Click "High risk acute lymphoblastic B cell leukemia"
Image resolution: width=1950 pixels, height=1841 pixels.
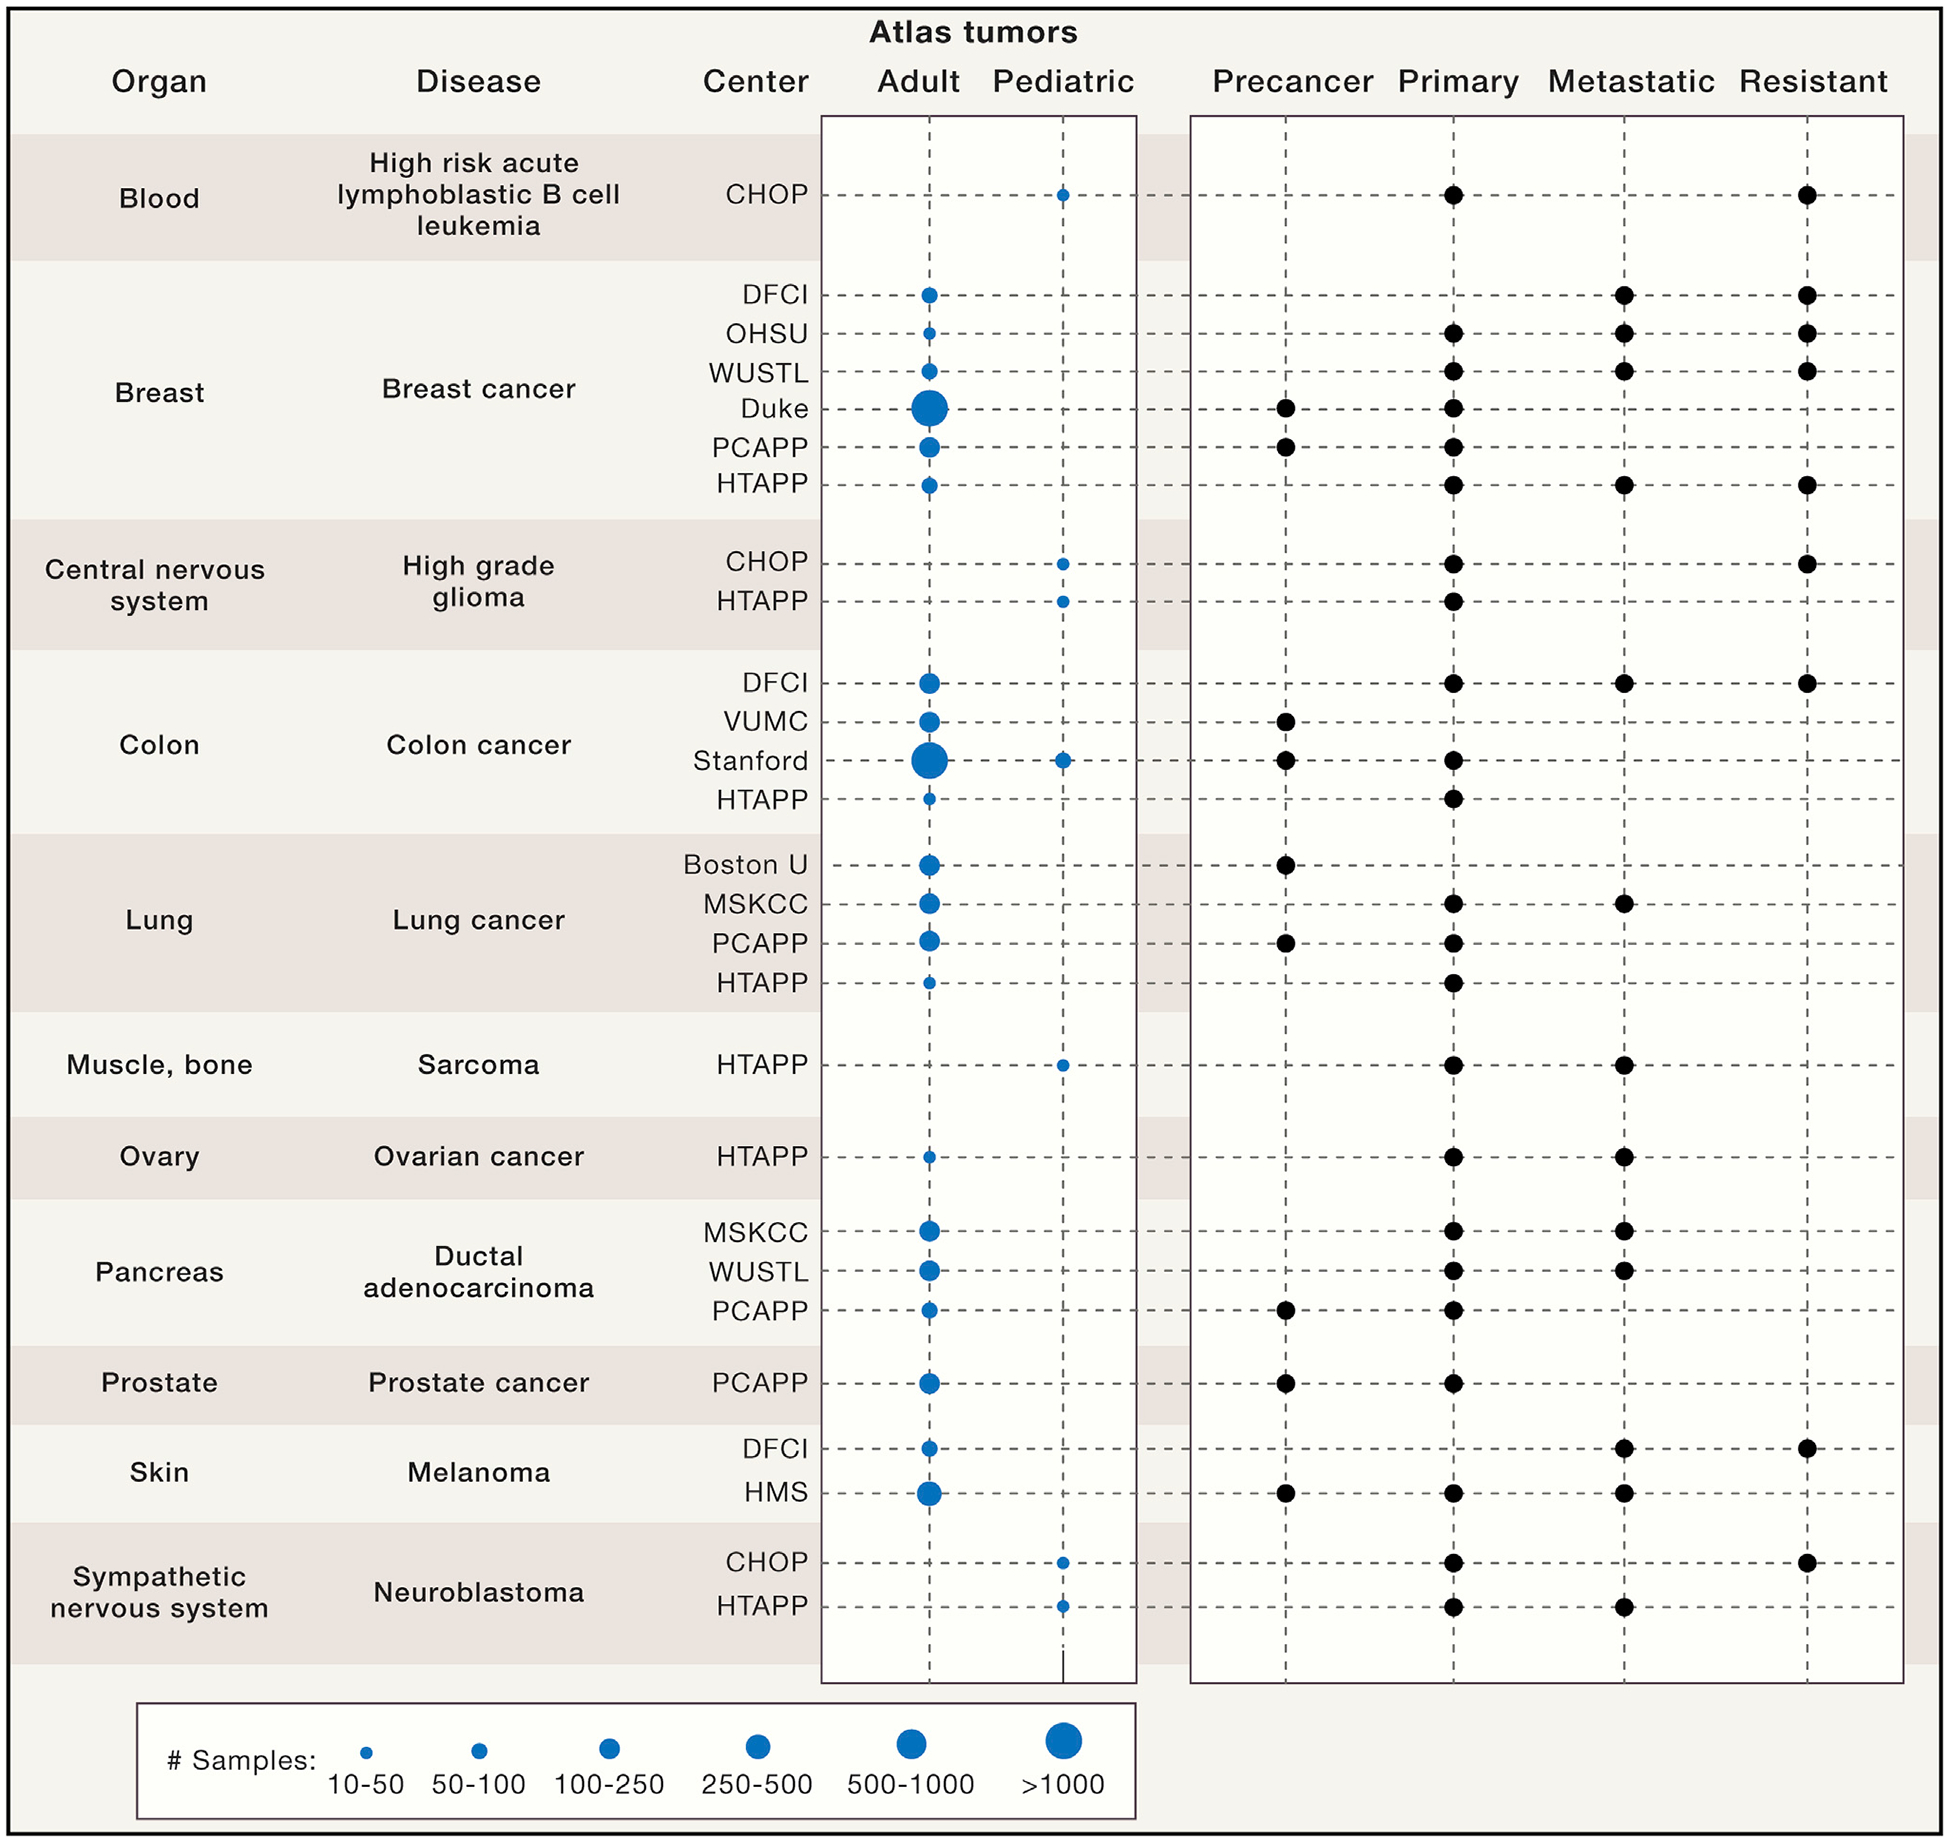478,194
